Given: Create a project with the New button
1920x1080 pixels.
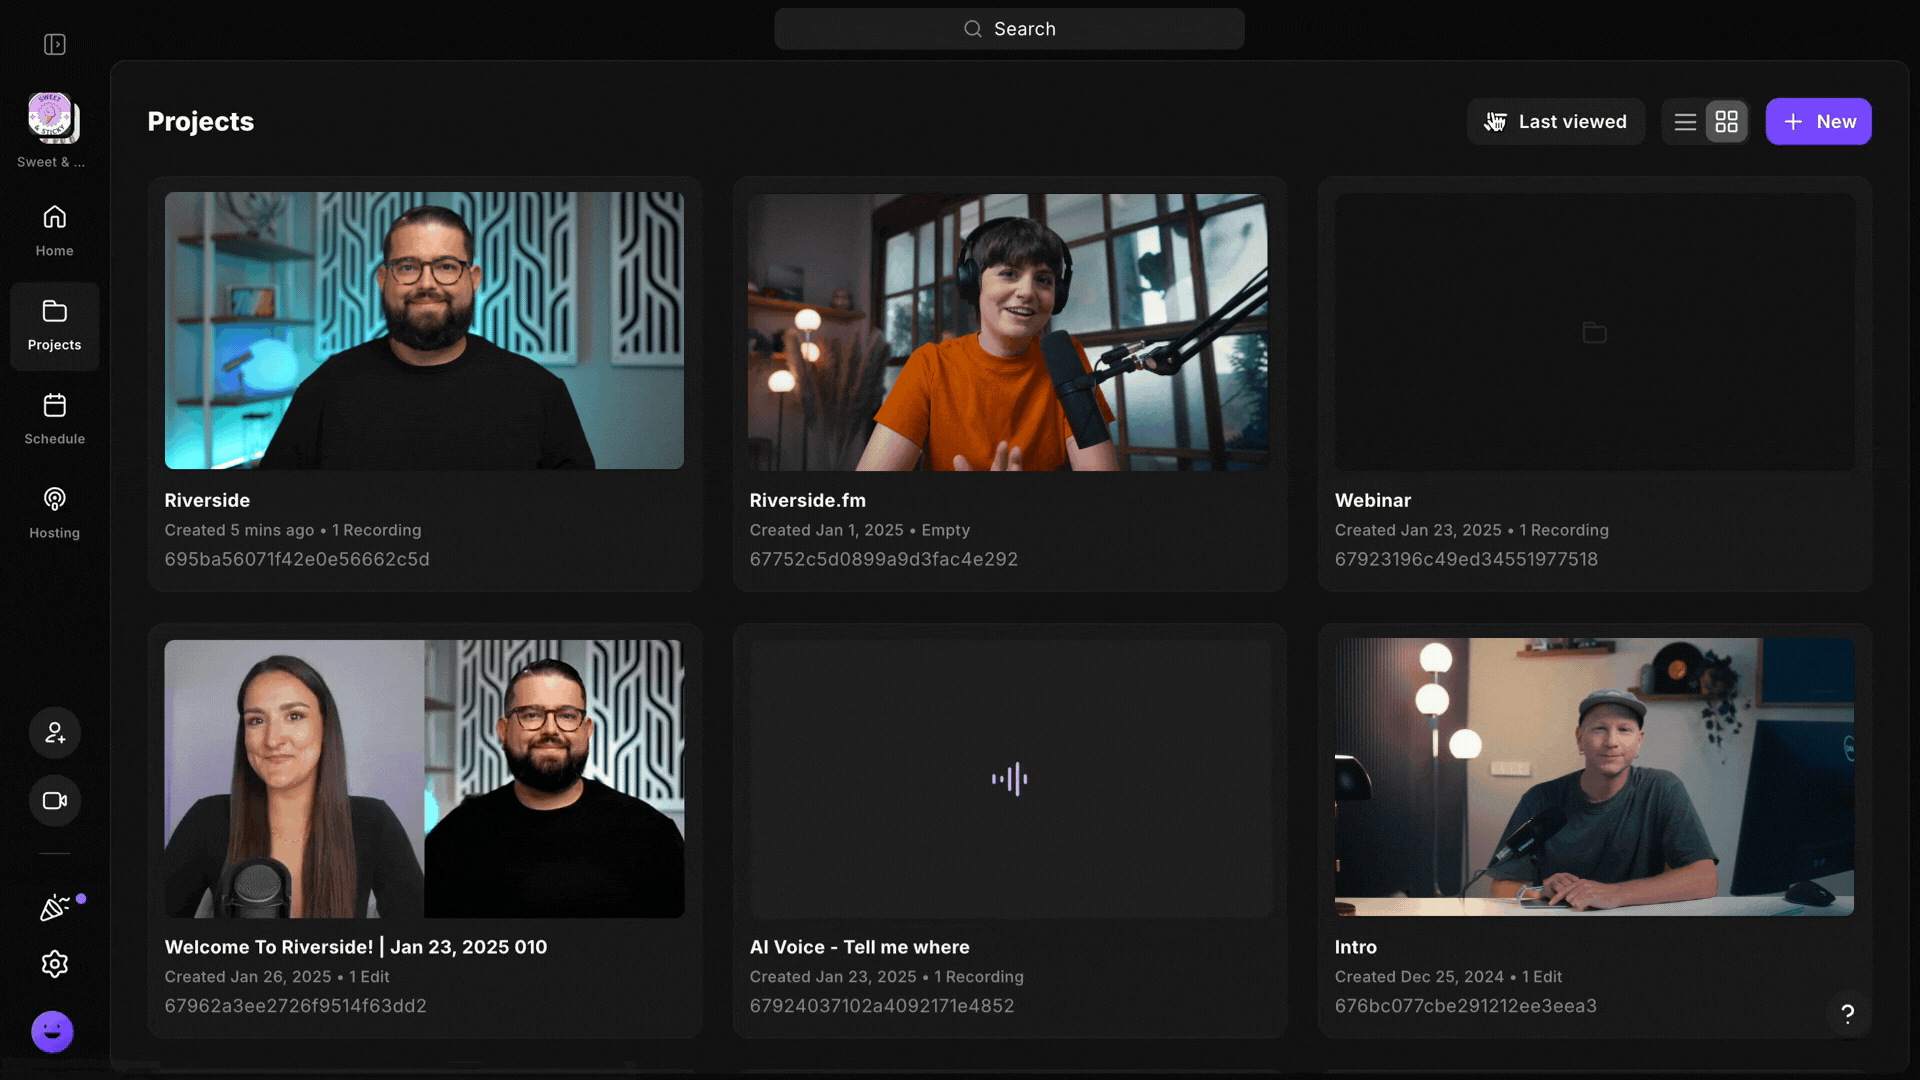Looking at the screenshot, I should pos(1819,121).
